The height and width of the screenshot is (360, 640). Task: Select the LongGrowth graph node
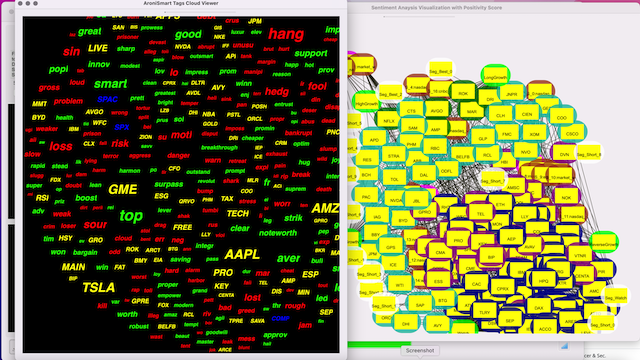pyautogui.click(x=495, y=77)
